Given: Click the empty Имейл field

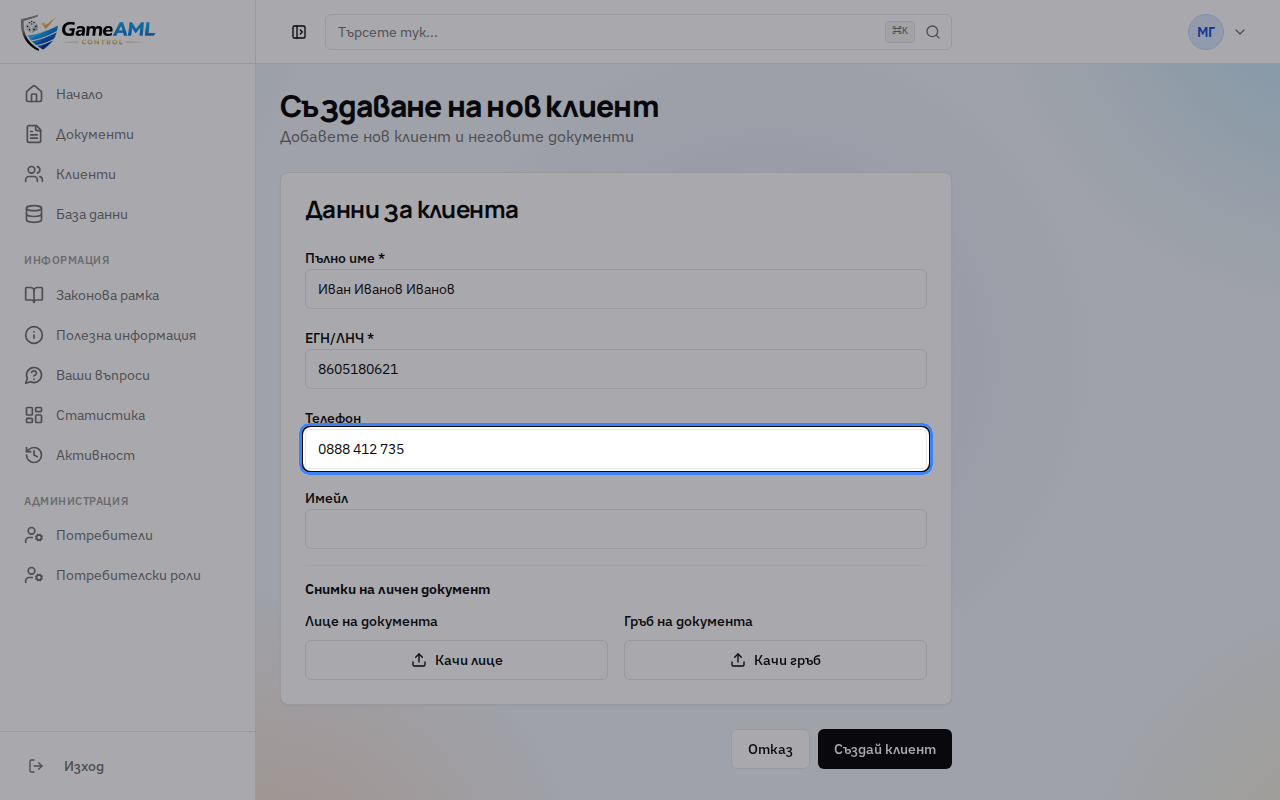Looking at the screenshot, I should (616, 529).
